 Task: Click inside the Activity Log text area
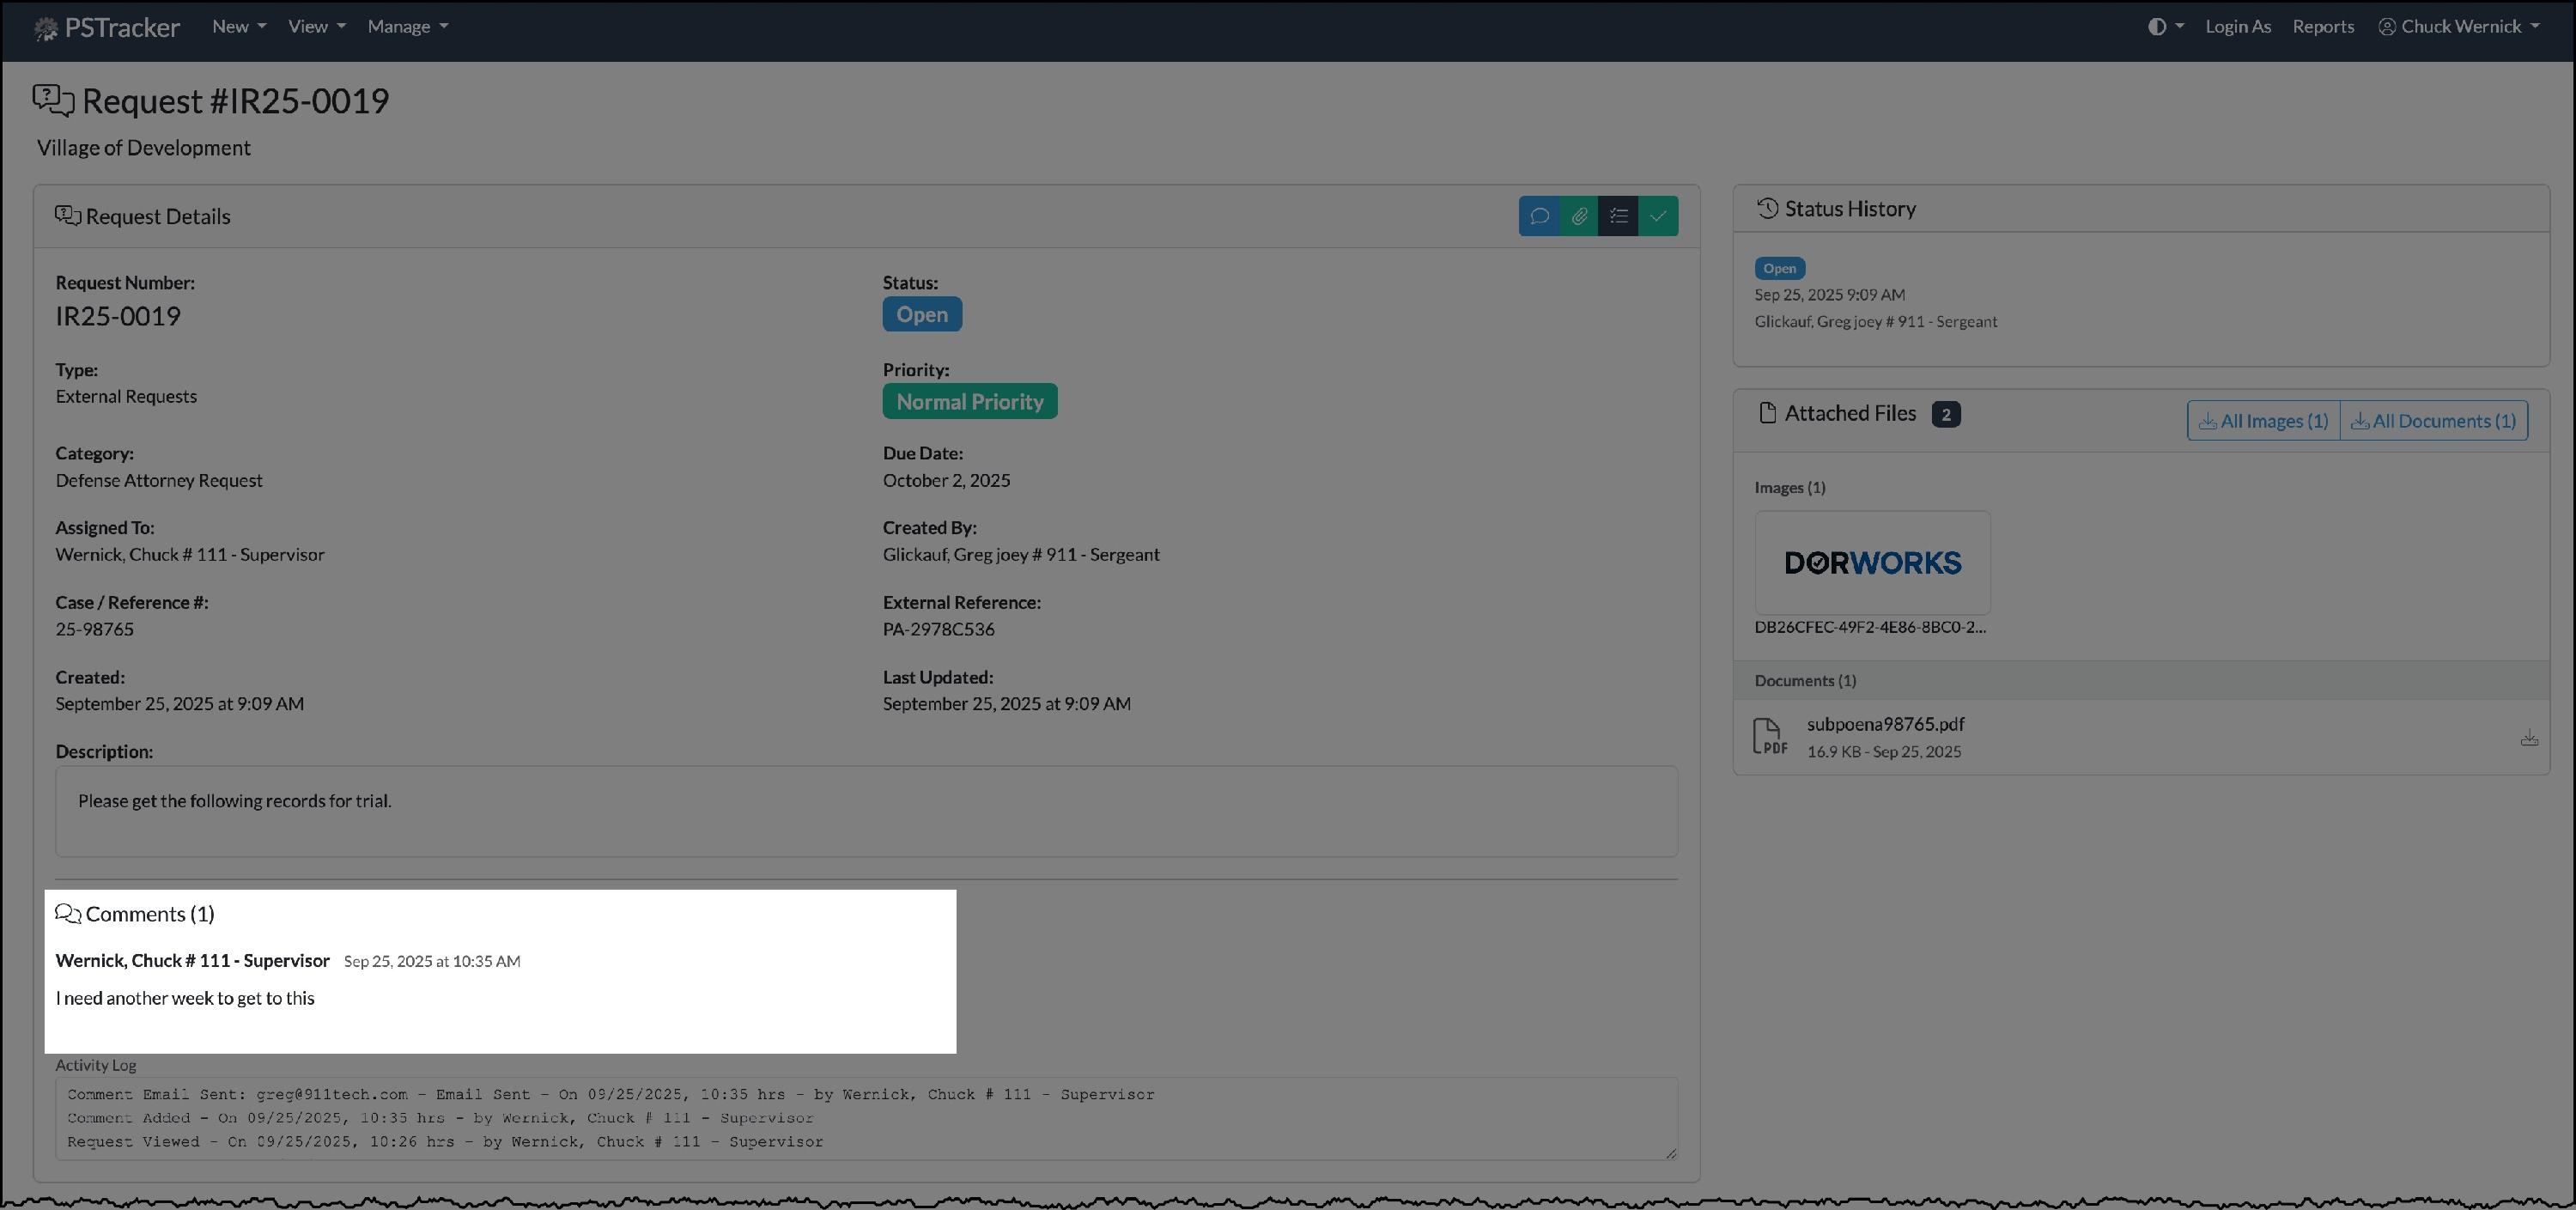866,1118
